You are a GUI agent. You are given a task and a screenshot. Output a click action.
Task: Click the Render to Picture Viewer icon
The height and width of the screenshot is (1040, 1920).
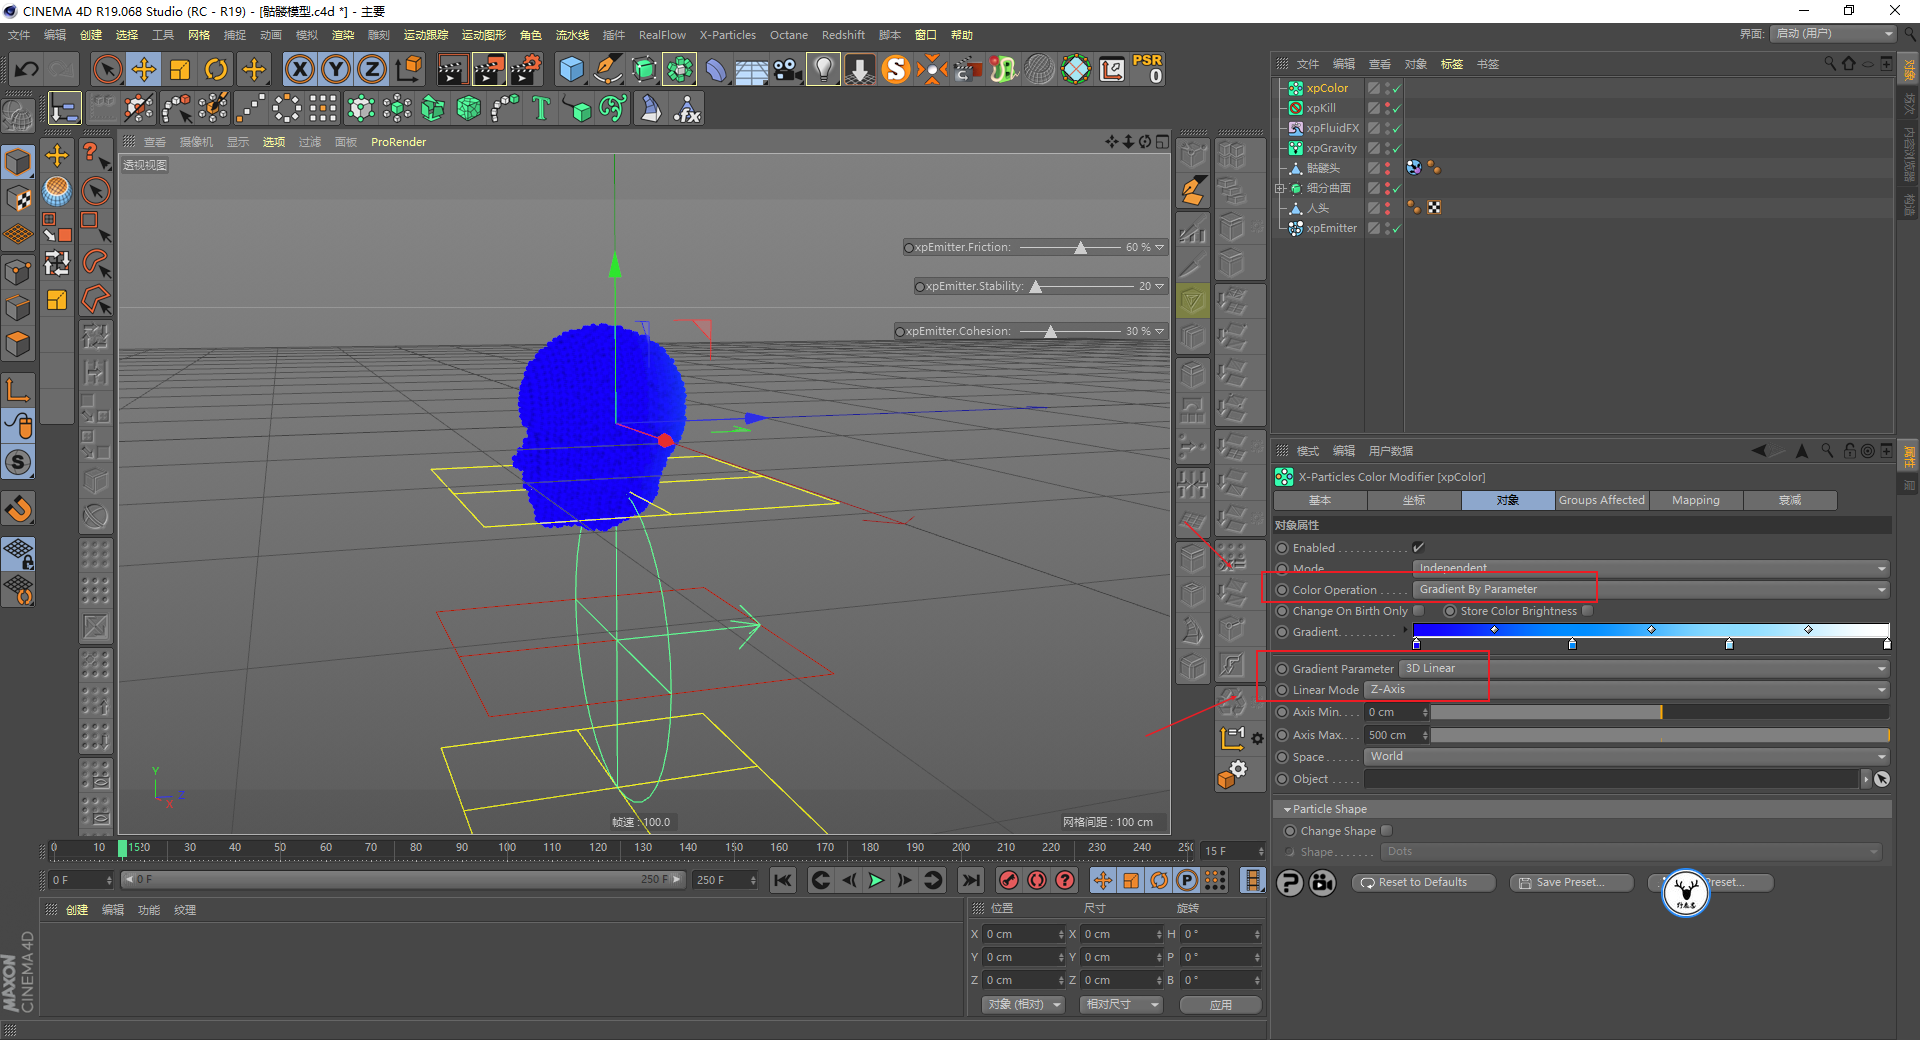(x=489, y=69)
